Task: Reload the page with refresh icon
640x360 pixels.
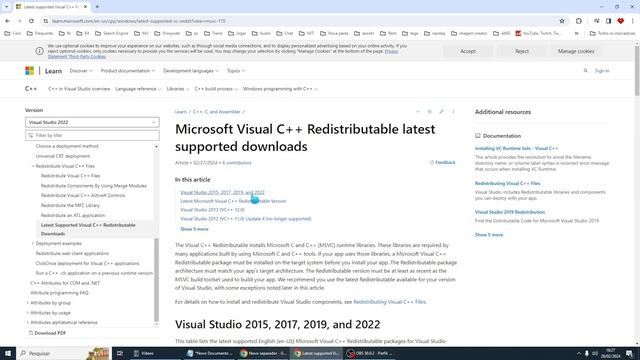Action: 31,21
